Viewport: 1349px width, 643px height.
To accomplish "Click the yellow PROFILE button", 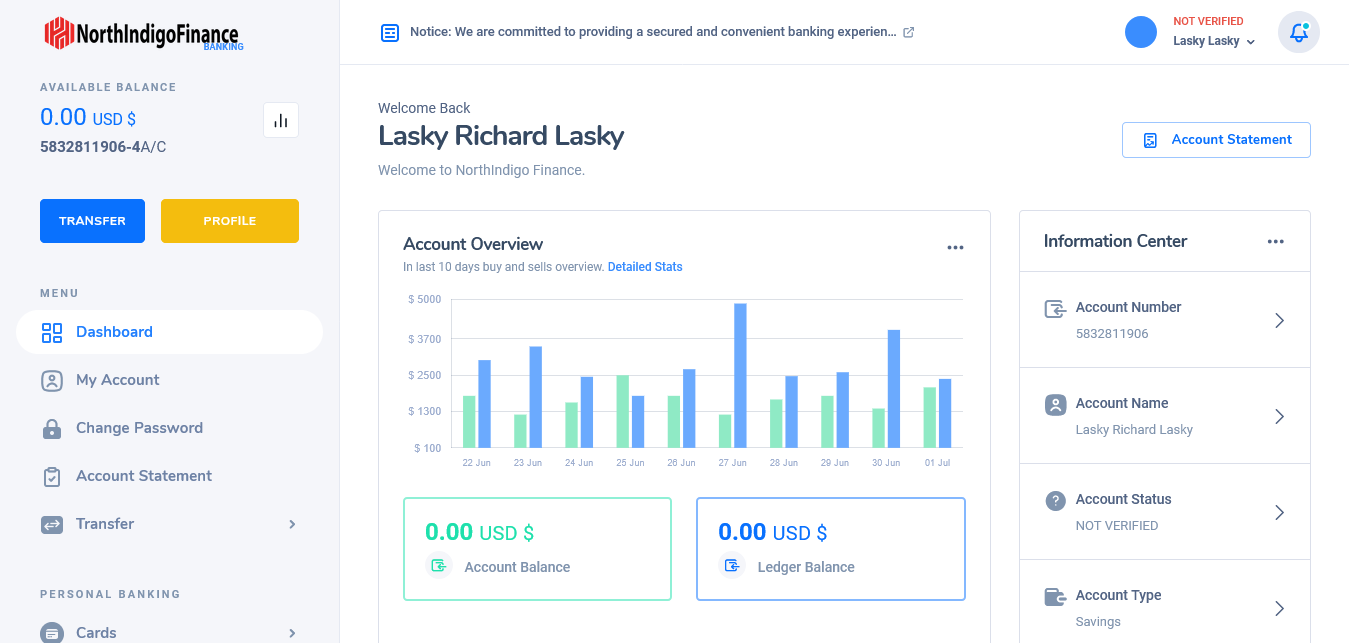I will tap(230, 221).
